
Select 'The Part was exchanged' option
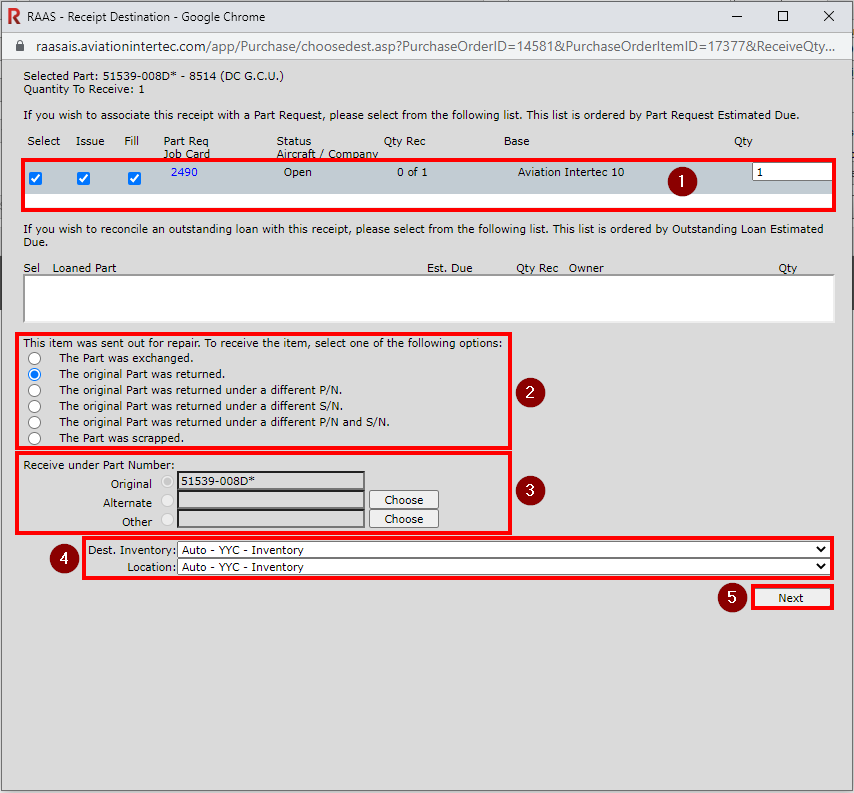35,358
